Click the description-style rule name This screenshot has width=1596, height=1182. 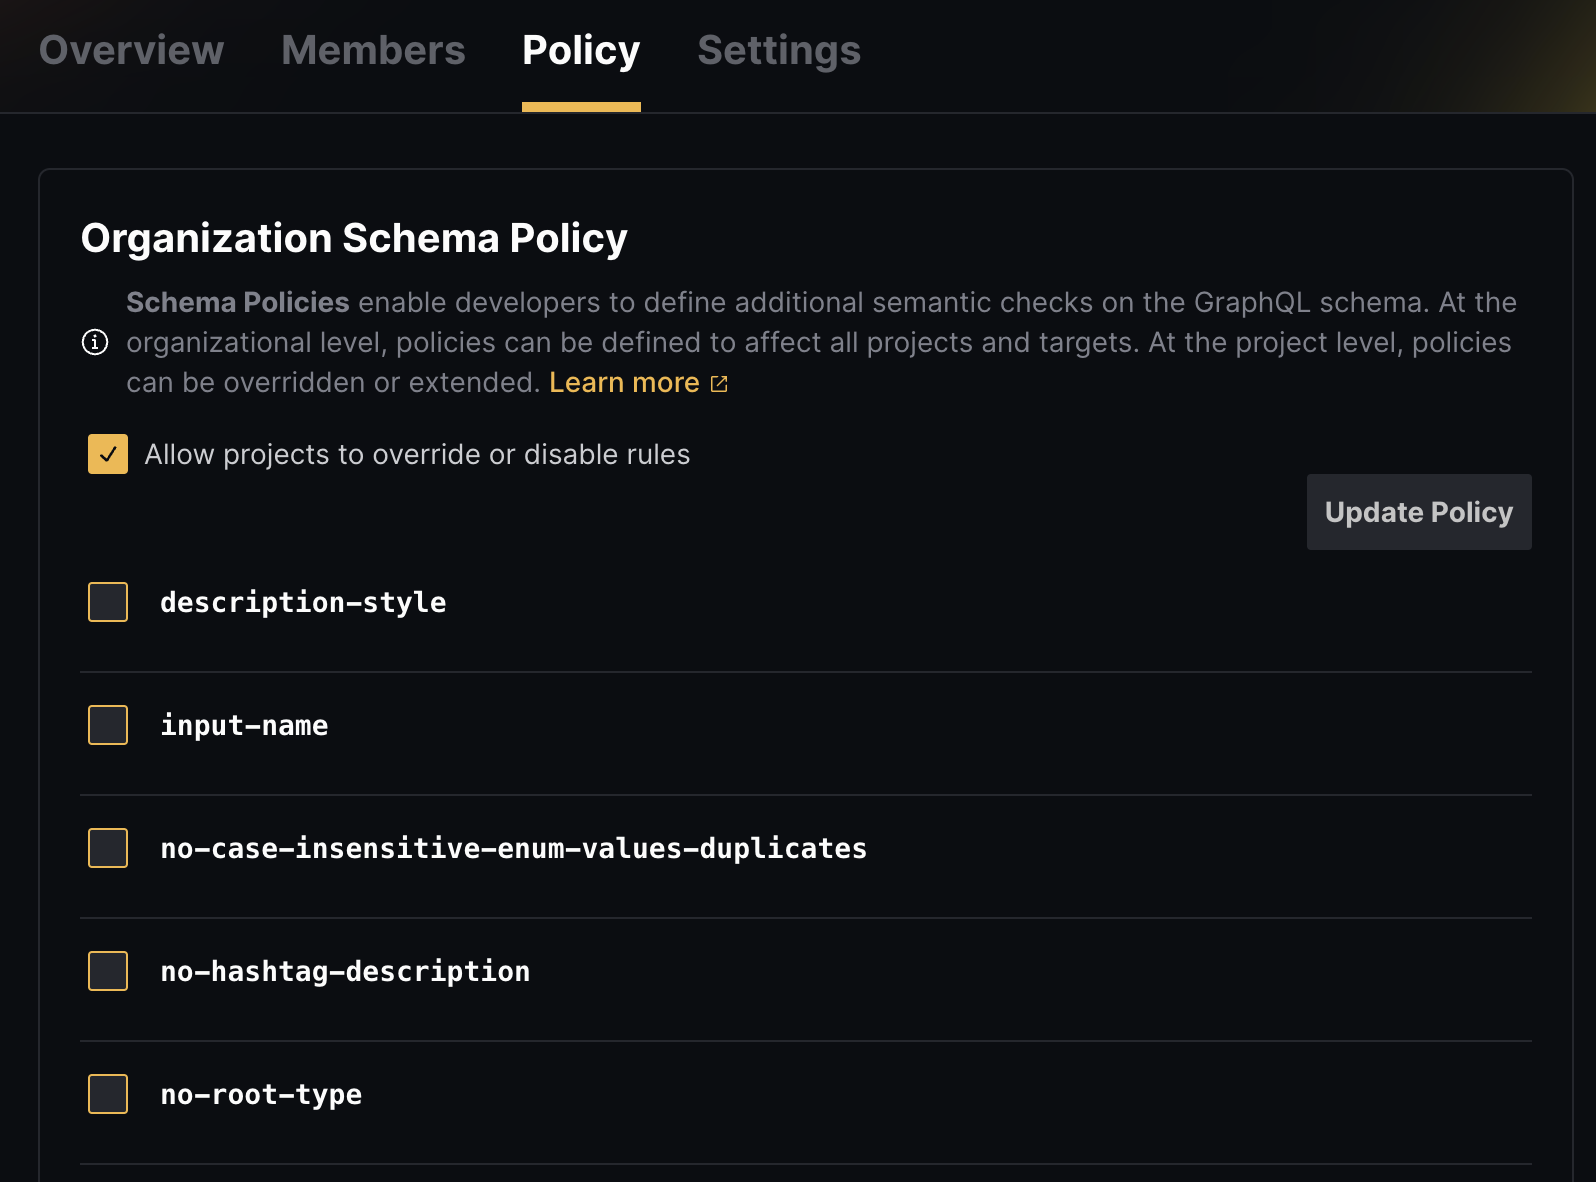[303, 602]
